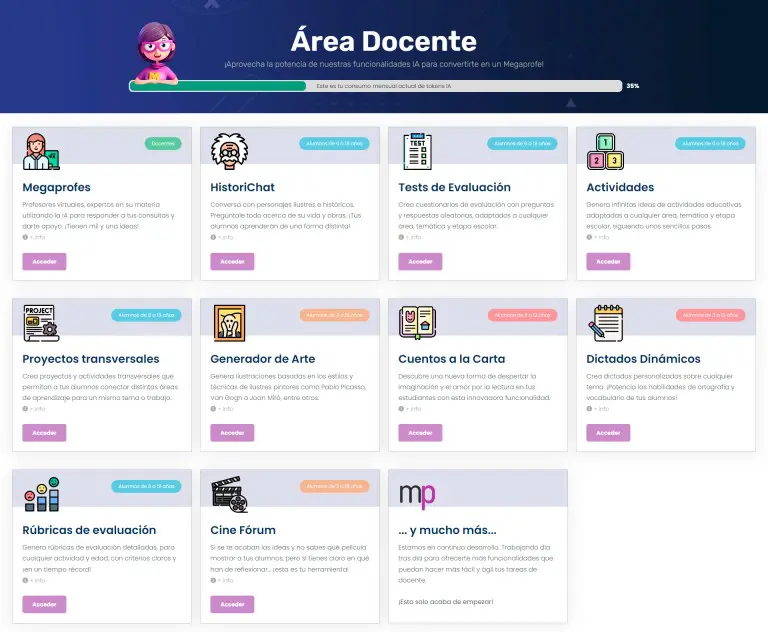Open Generador de Arte via Acceder button
The width and height of the screenshot is (768, 632).
[x=232, y=433]
